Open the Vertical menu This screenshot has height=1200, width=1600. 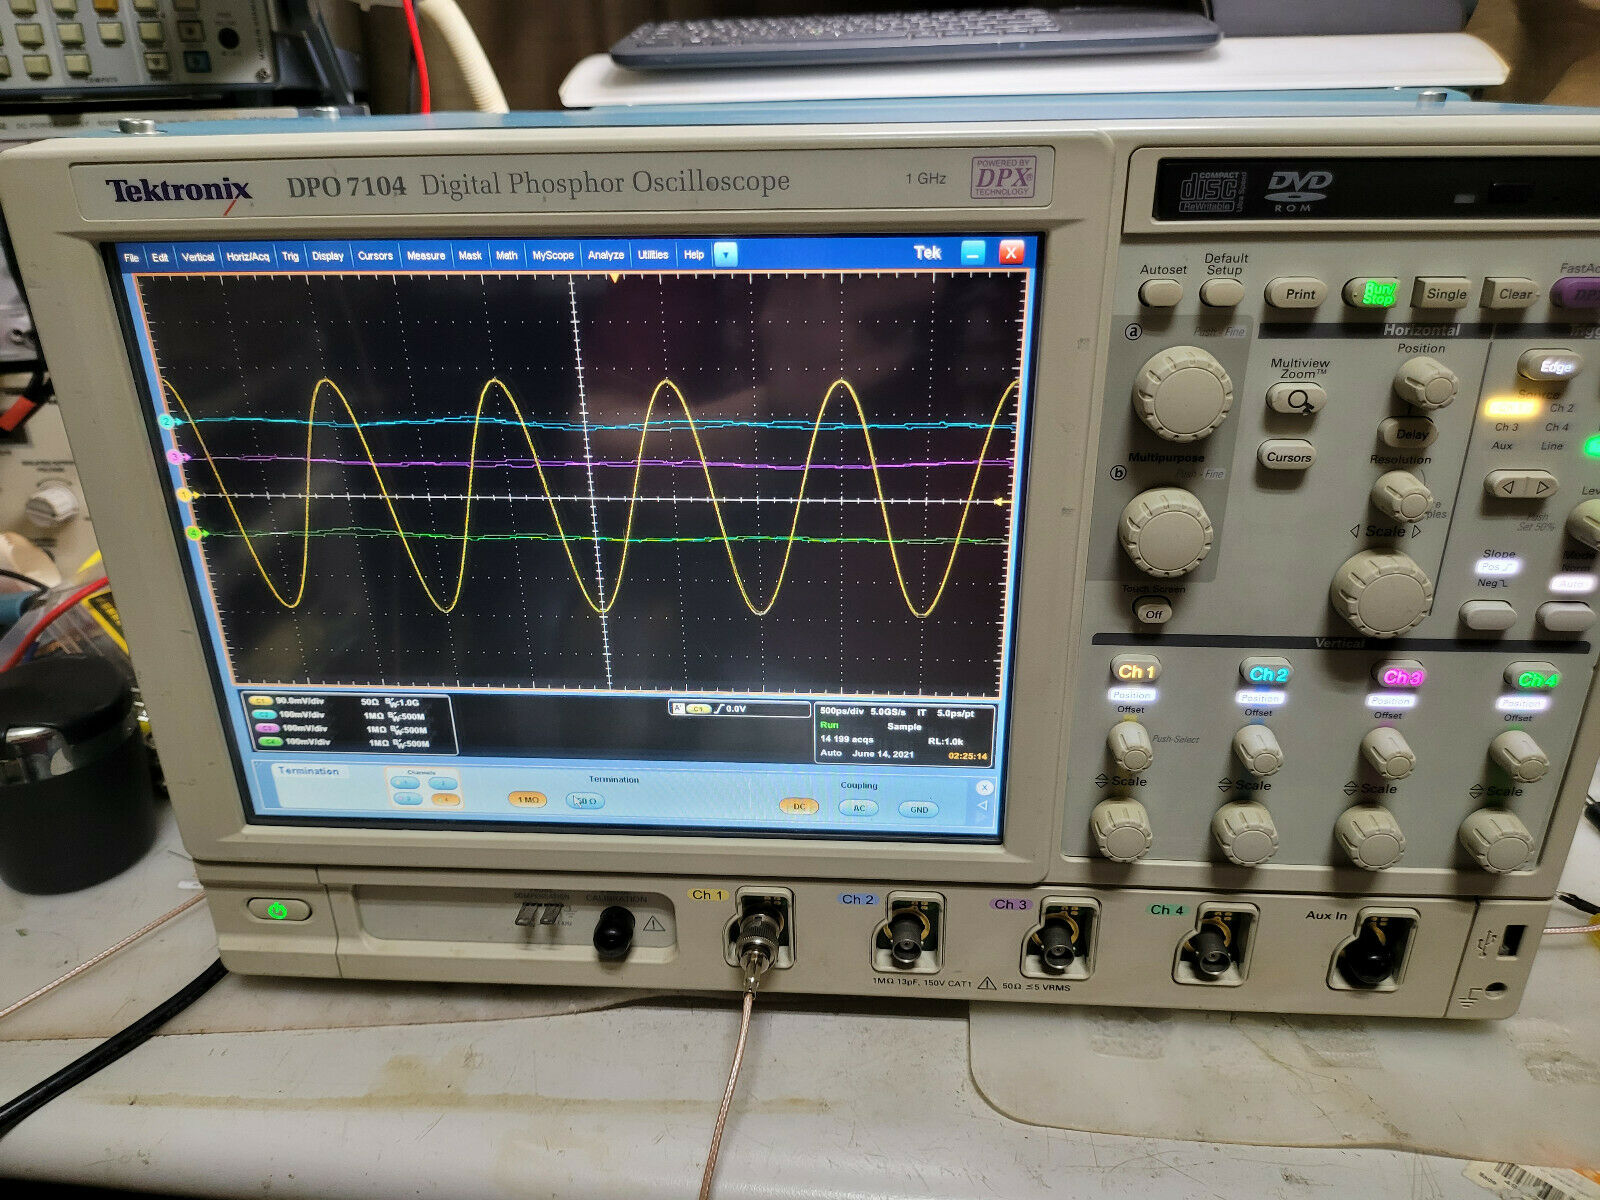[x=198, y=257]
